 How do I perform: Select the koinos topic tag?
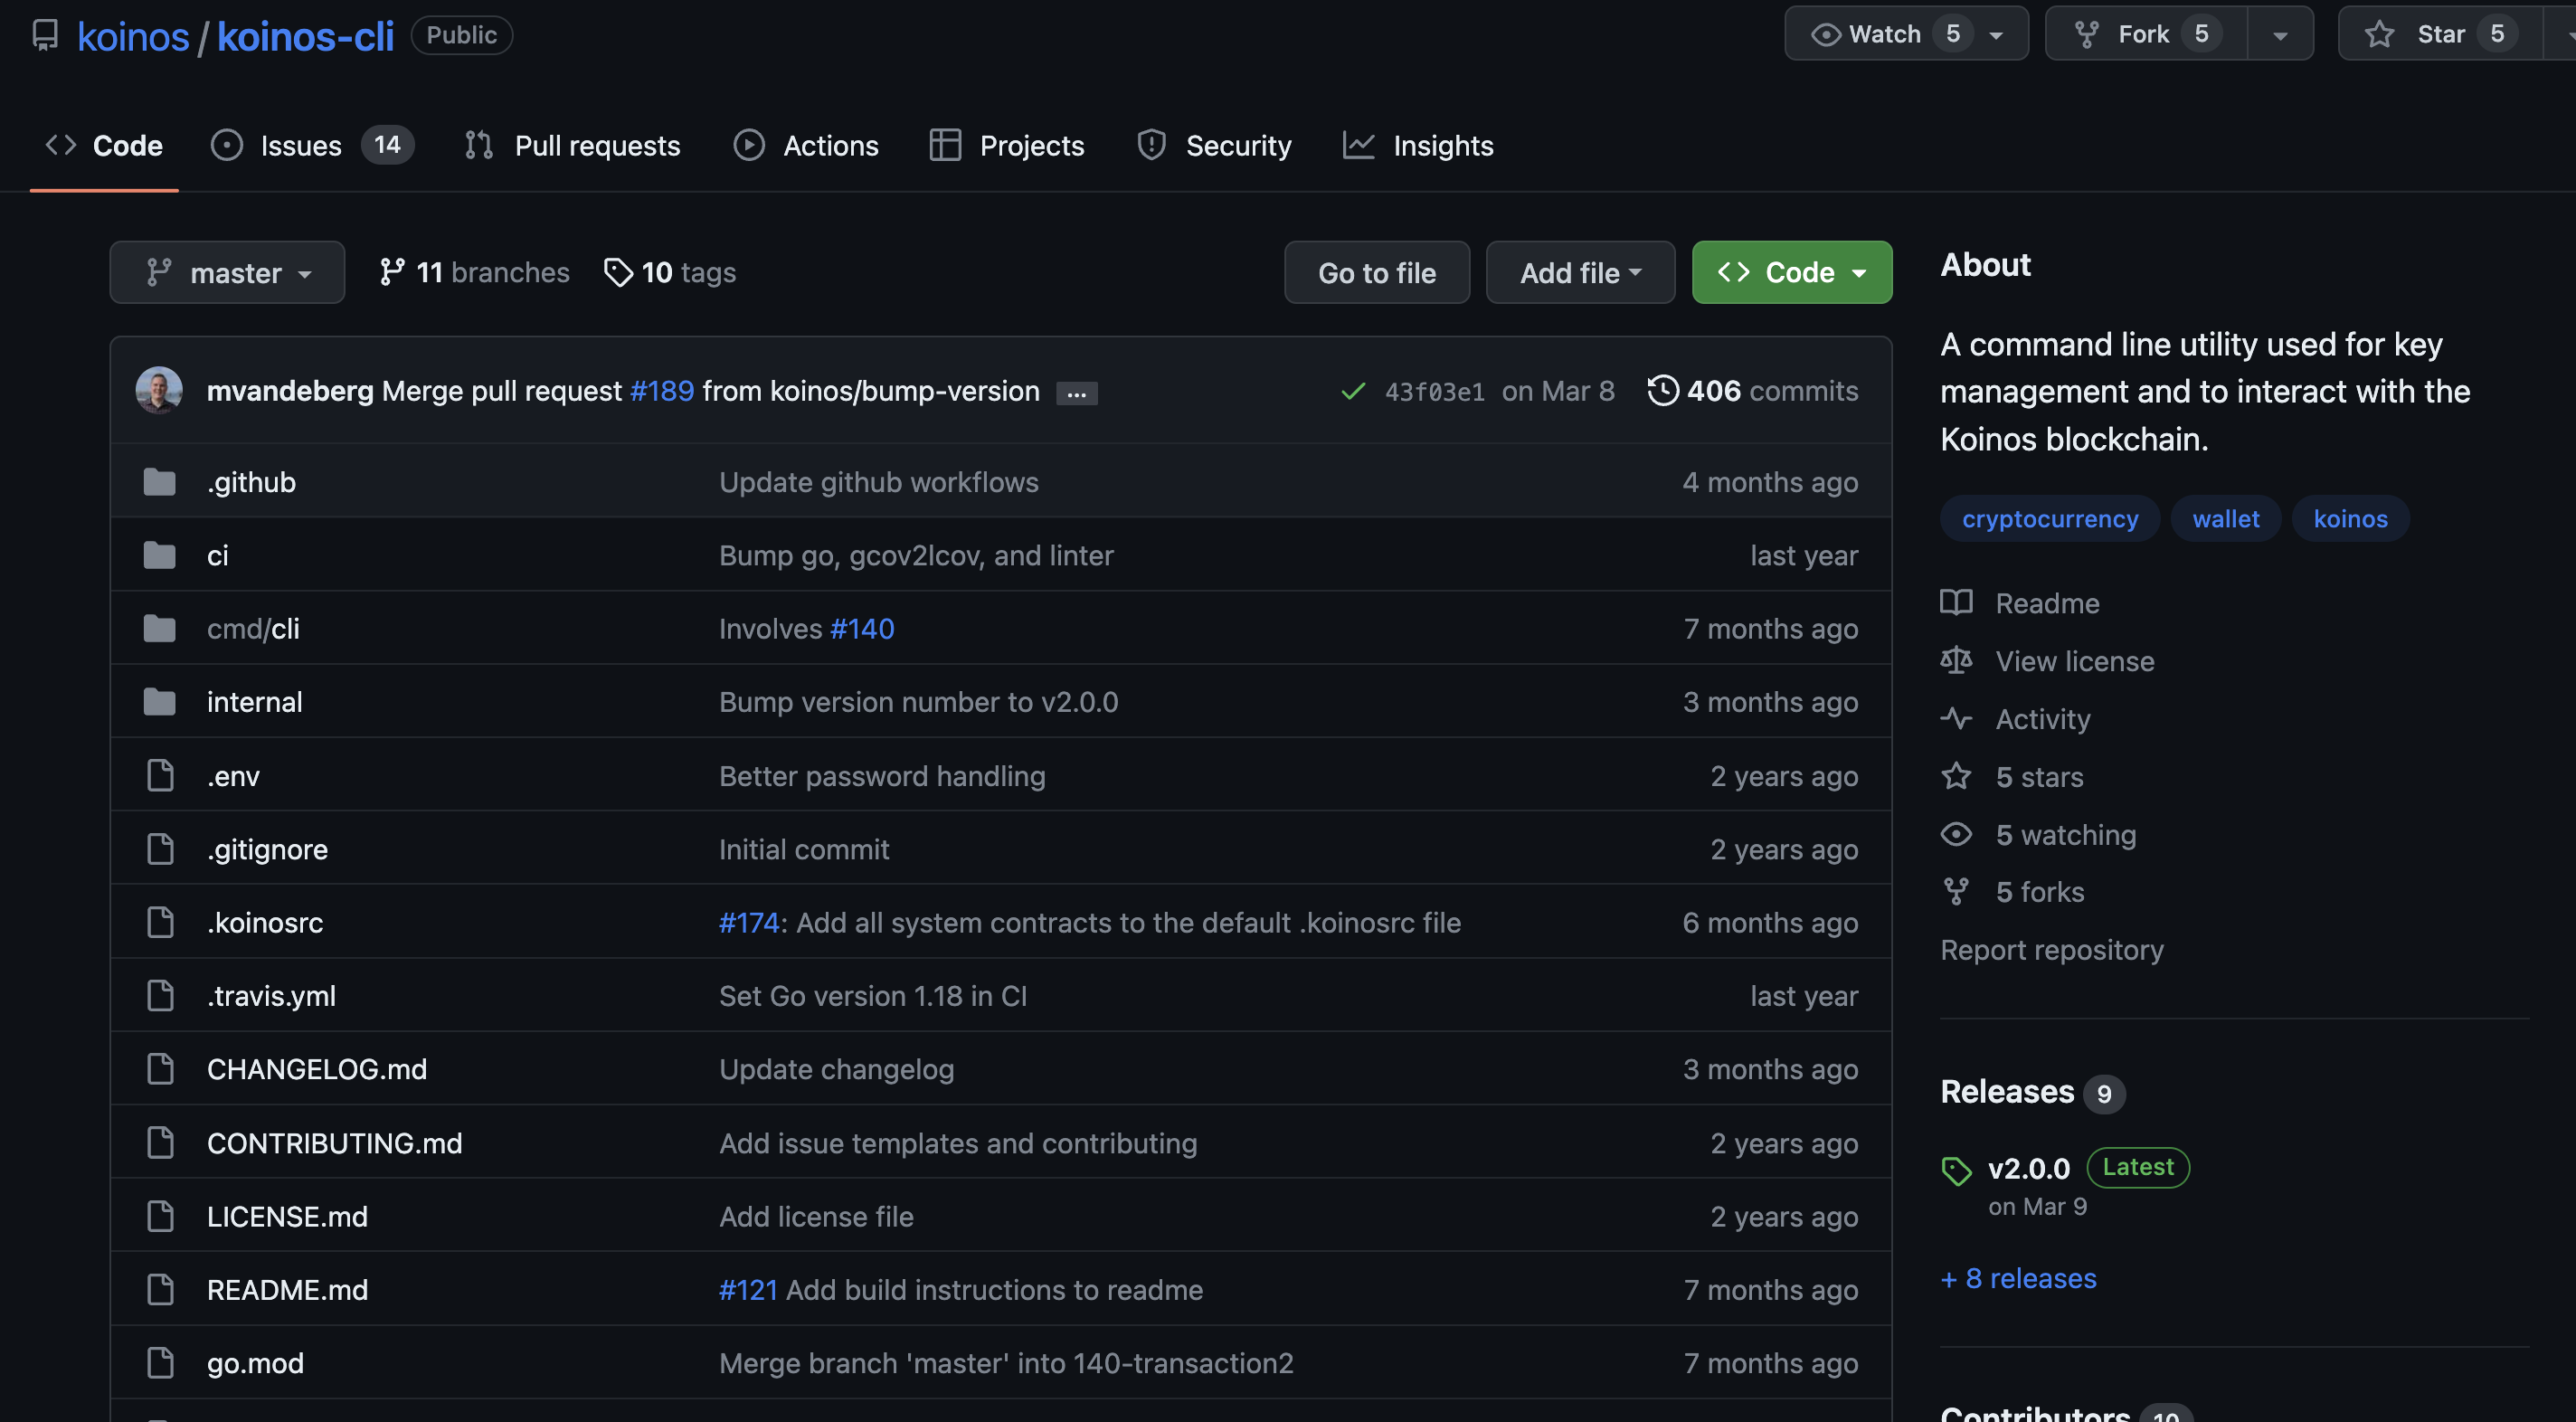tap(2350, 518)
